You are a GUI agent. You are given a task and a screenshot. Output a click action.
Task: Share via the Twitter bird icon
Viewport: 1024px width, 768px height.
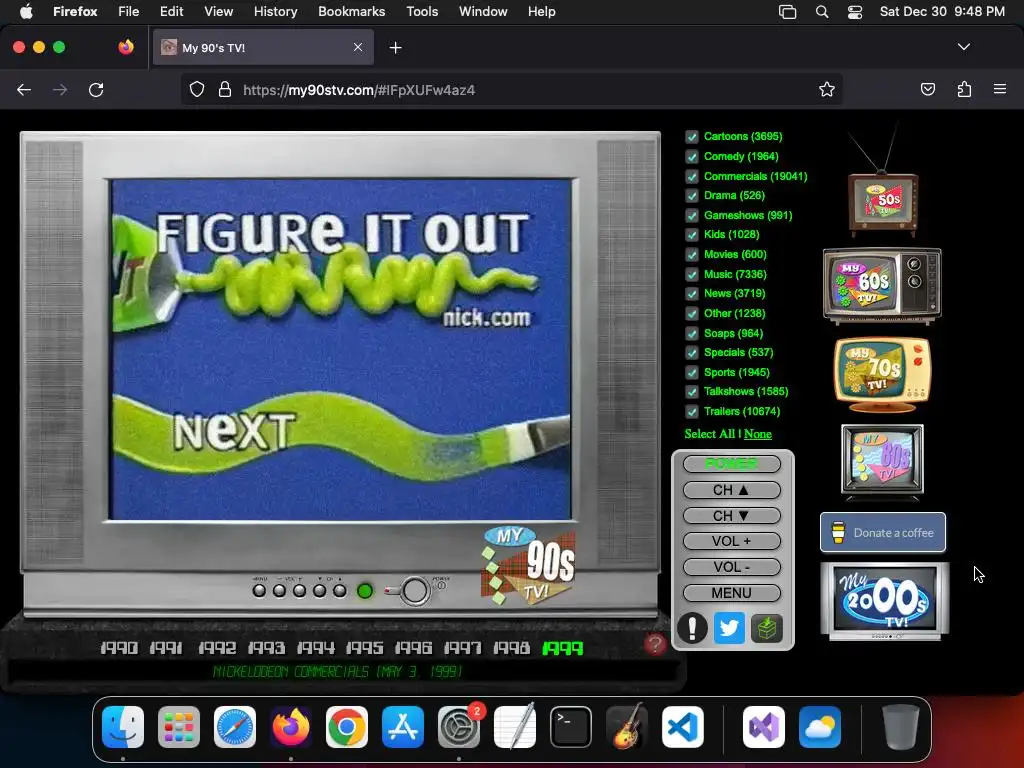point(729,628)
